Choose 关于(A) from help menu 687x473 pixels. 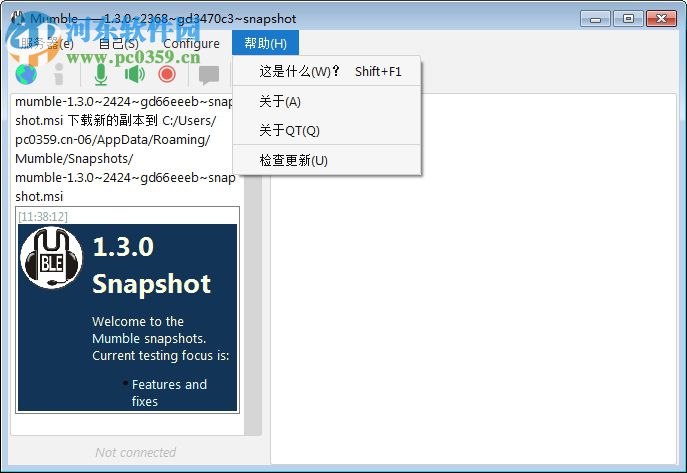tap(326, 102)
